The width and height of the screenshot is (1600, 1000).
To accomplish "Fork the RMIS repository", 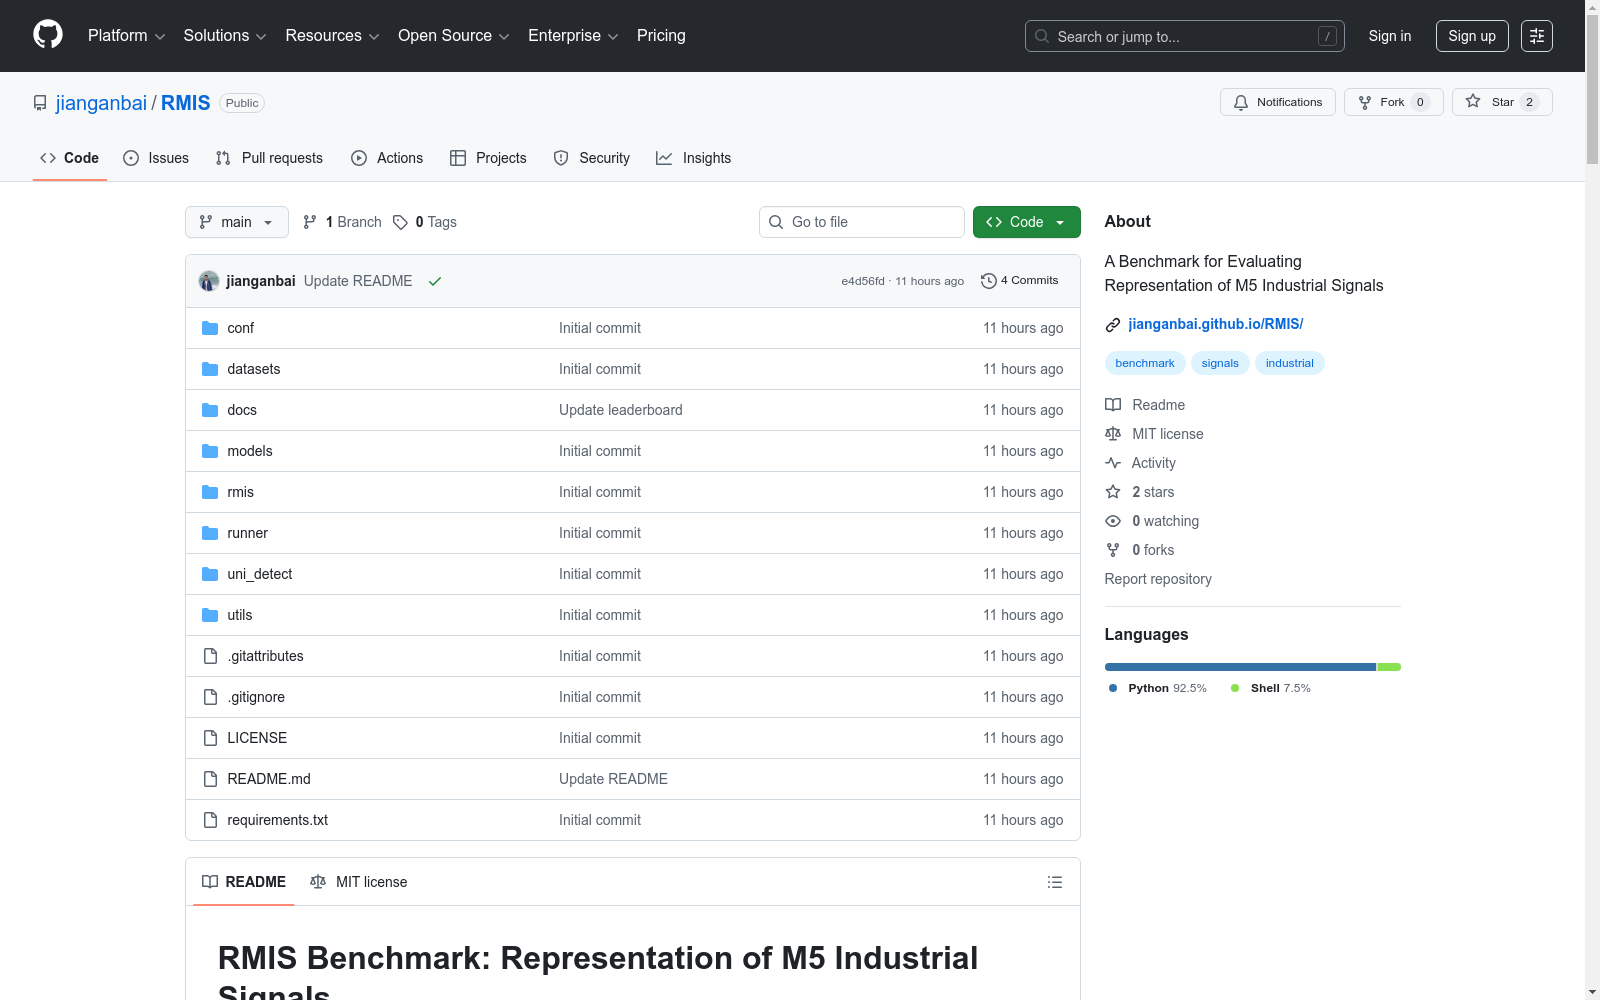I will pos(1394,102).
